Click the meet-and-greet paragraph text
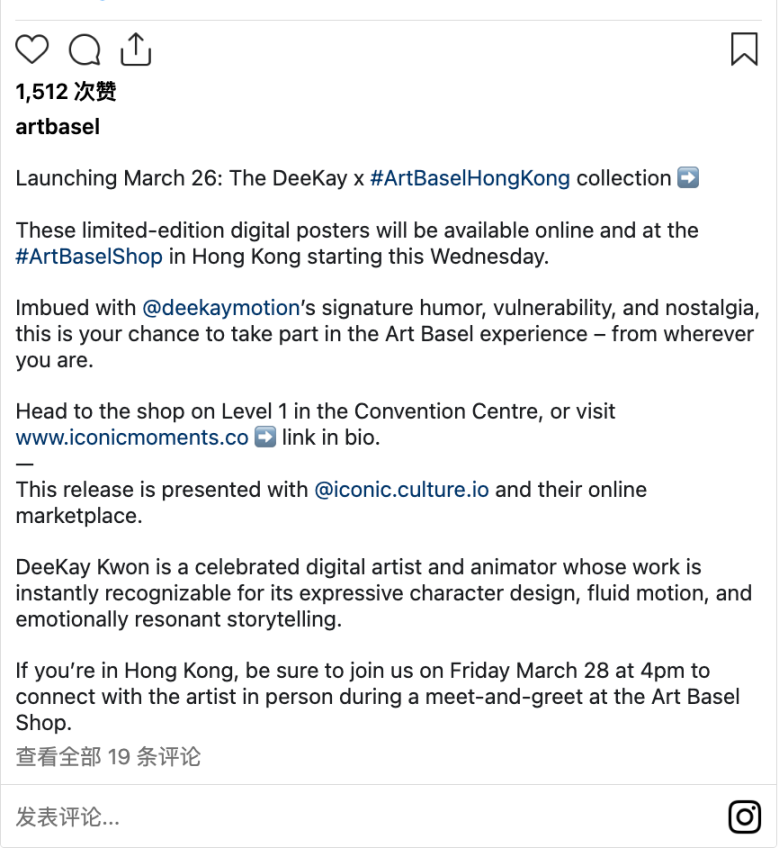Screen dimensions: 779x848 (x=378, y=697)
